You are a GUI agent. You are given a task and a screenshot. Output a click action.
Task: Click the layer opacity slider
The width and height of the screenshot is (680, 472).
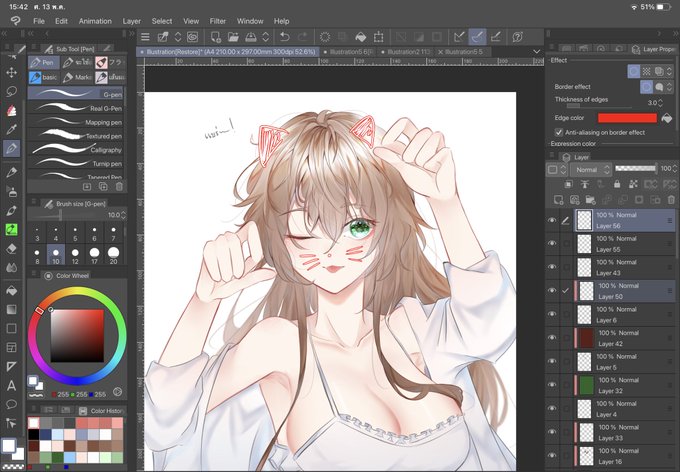click(635, 168)
